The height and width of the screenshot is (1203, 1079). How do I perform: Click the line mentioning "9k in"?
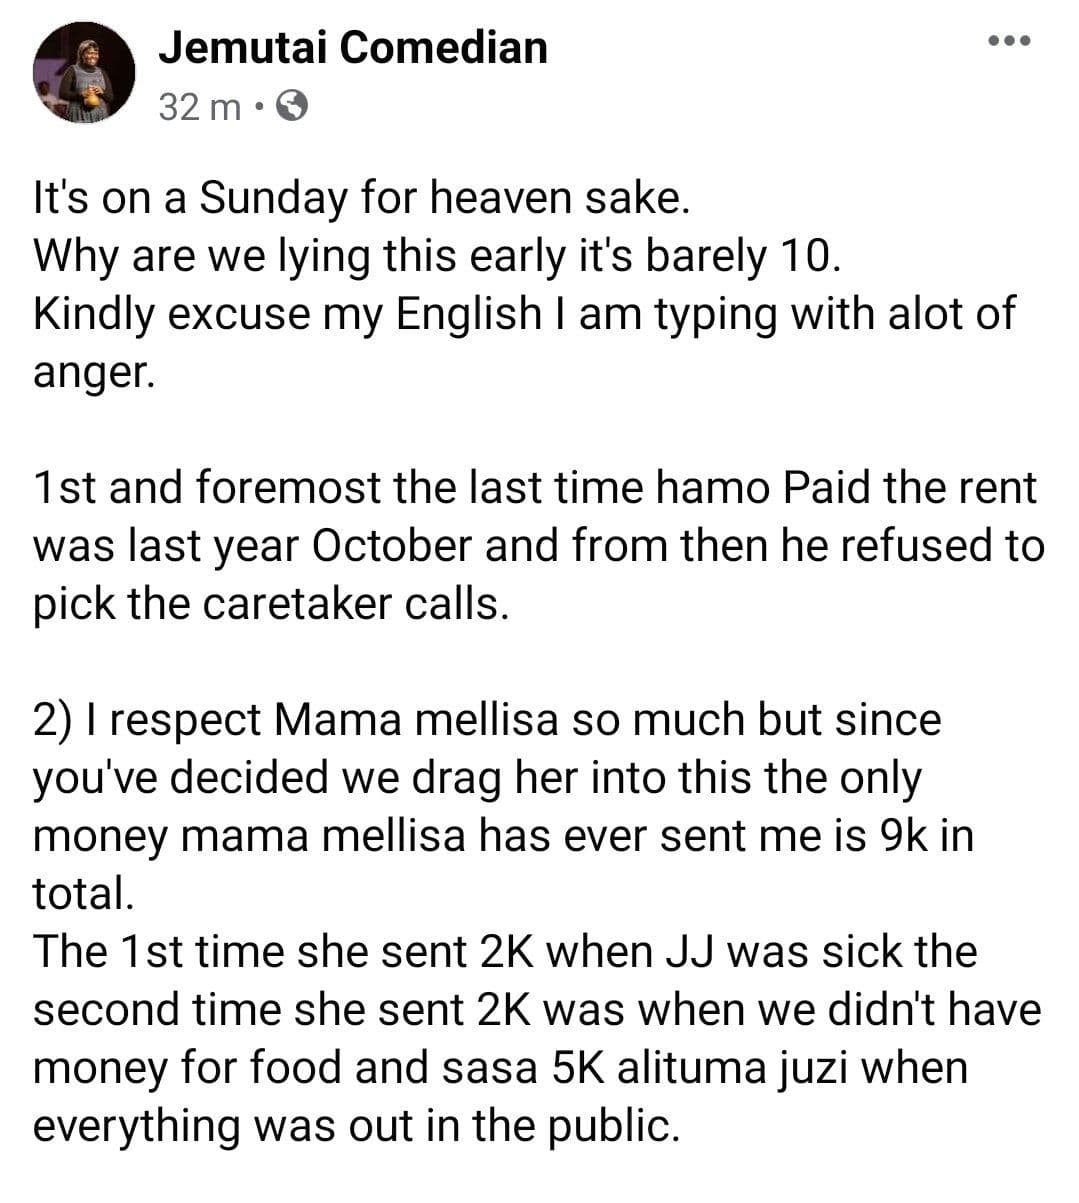point(503,836)
